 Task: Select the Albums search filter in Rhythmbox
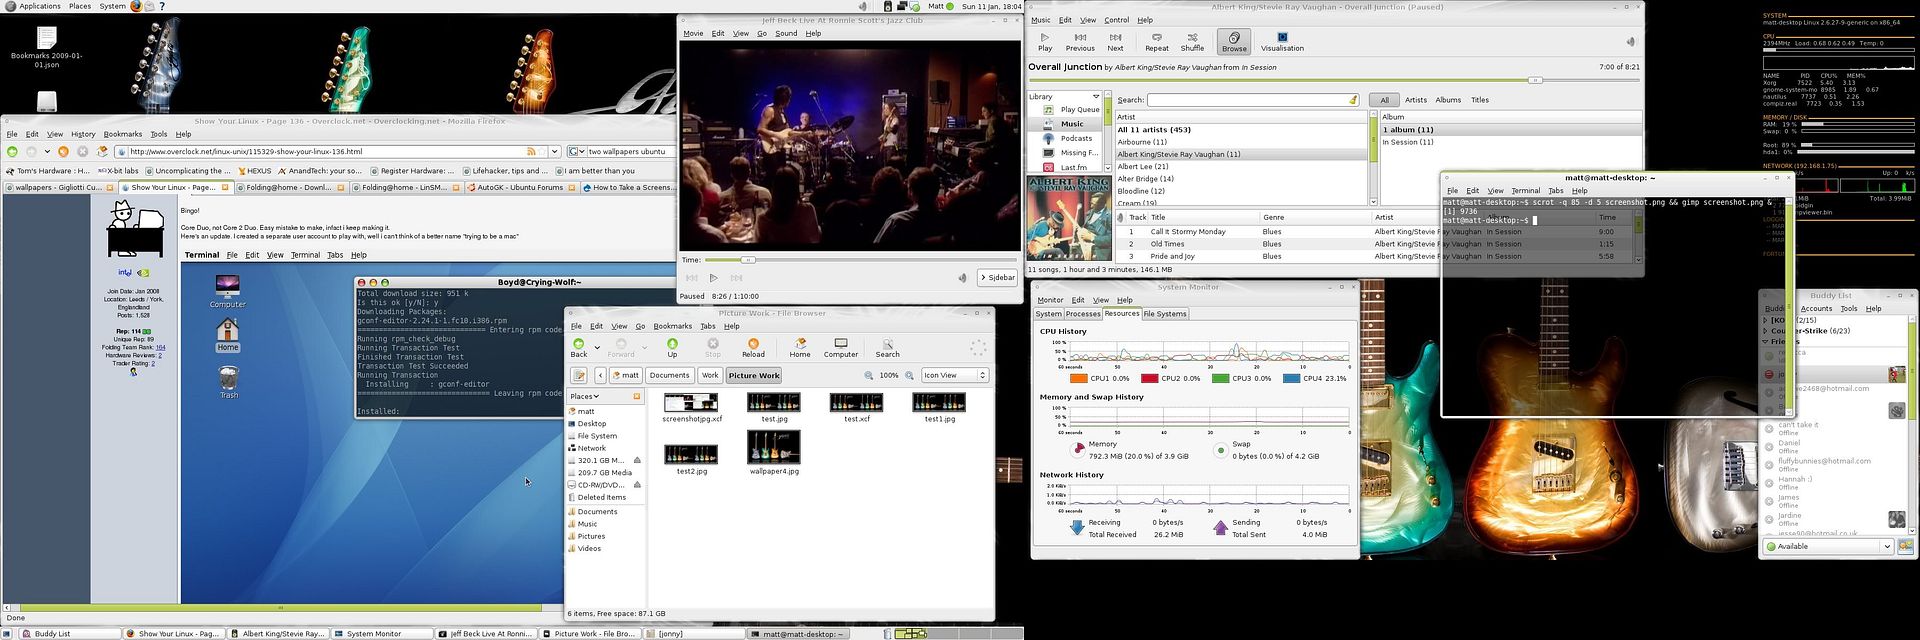[1448, 100]
